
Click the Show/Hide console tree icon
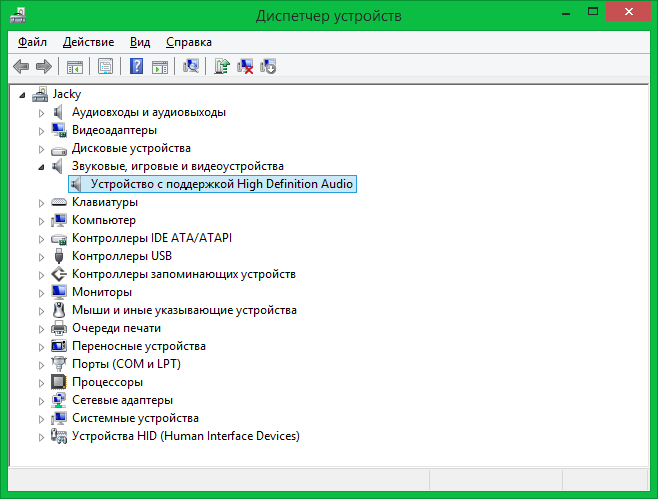(74, 67)
